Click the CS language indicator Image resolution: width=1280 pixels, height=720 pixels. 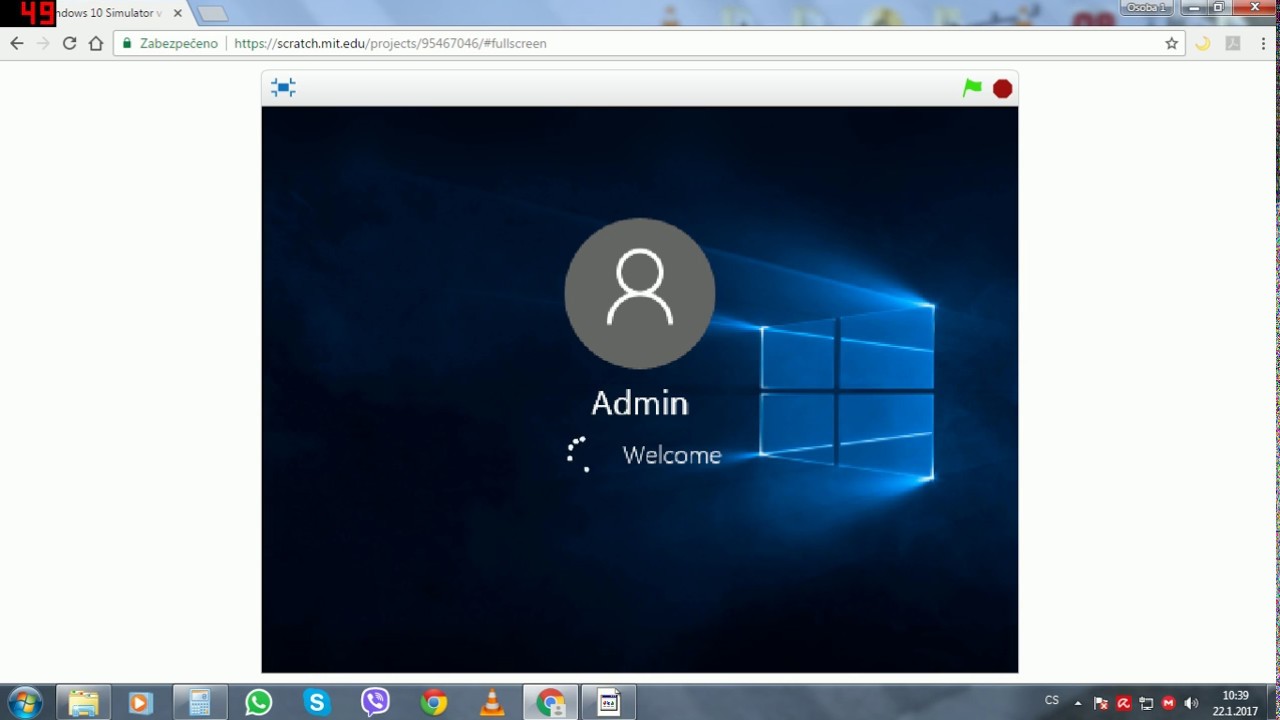[x=1052, y=700]
